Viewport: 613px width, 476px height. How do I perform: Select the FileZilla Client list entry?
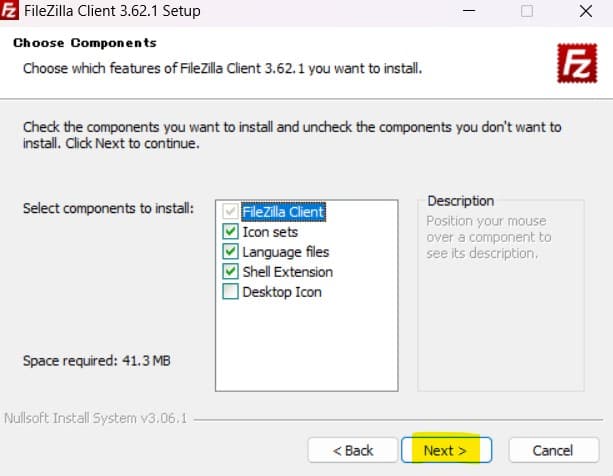coord(283,212)
